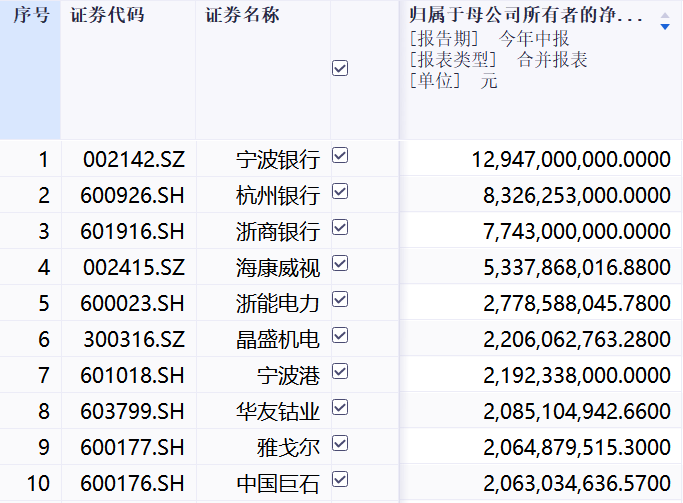This screenshot has height=503, width=683.
Task: Click the security name 华友钴业
Action: [278, 412]
